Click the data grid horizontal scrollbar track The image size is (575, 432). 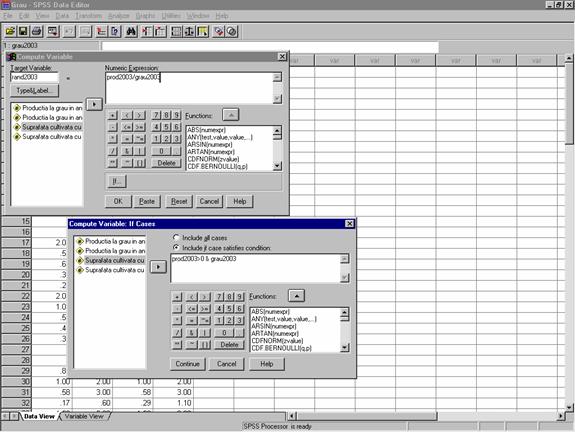coord(497,416)
